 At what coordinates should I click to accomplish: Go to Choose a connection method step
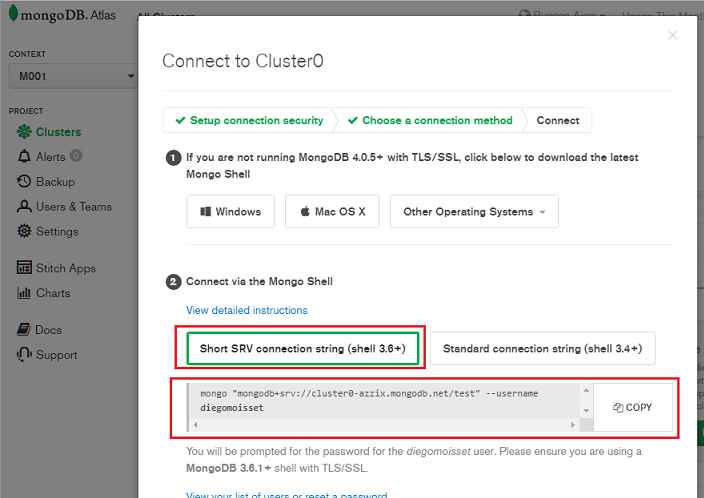point(431,120)
